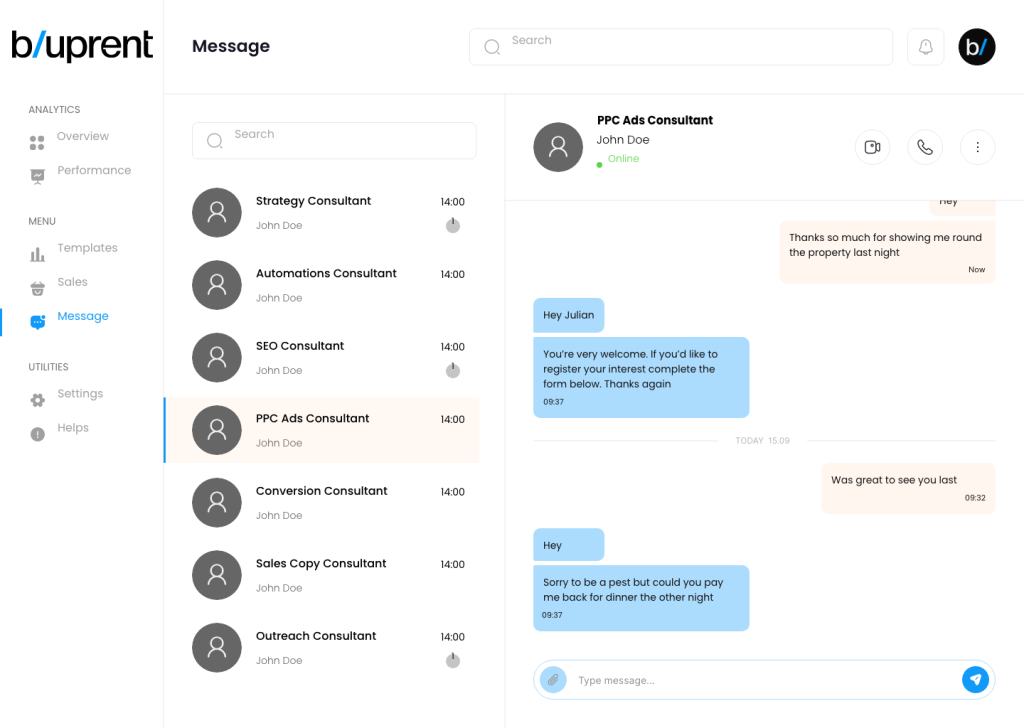The image size is (1024, 728).
Task: Navigate to Sales in the sidebar
Action: (72, 282)
